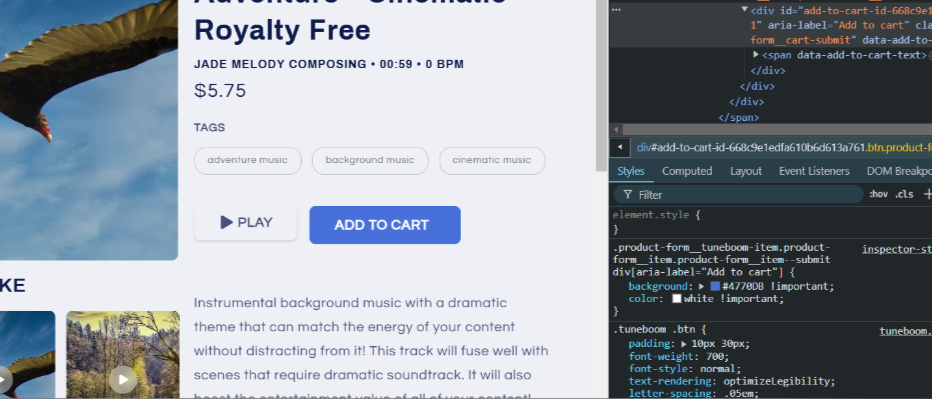The width and height of the screenshot is (932, 399).
Task: Click the page vertical scrollbar thumb
Action: click(601, 86)
